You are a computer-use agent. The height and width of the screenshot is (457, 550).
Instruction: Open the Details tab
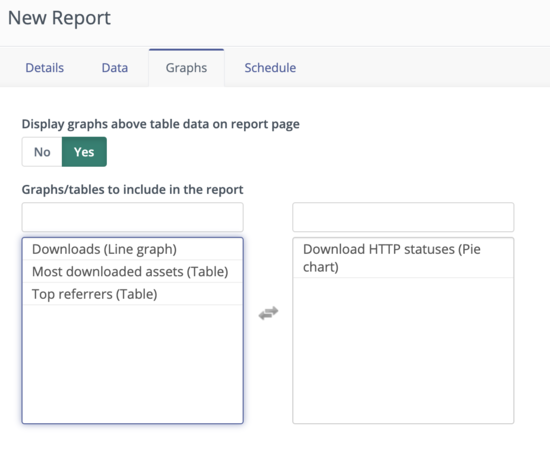(x=45, y=68)
